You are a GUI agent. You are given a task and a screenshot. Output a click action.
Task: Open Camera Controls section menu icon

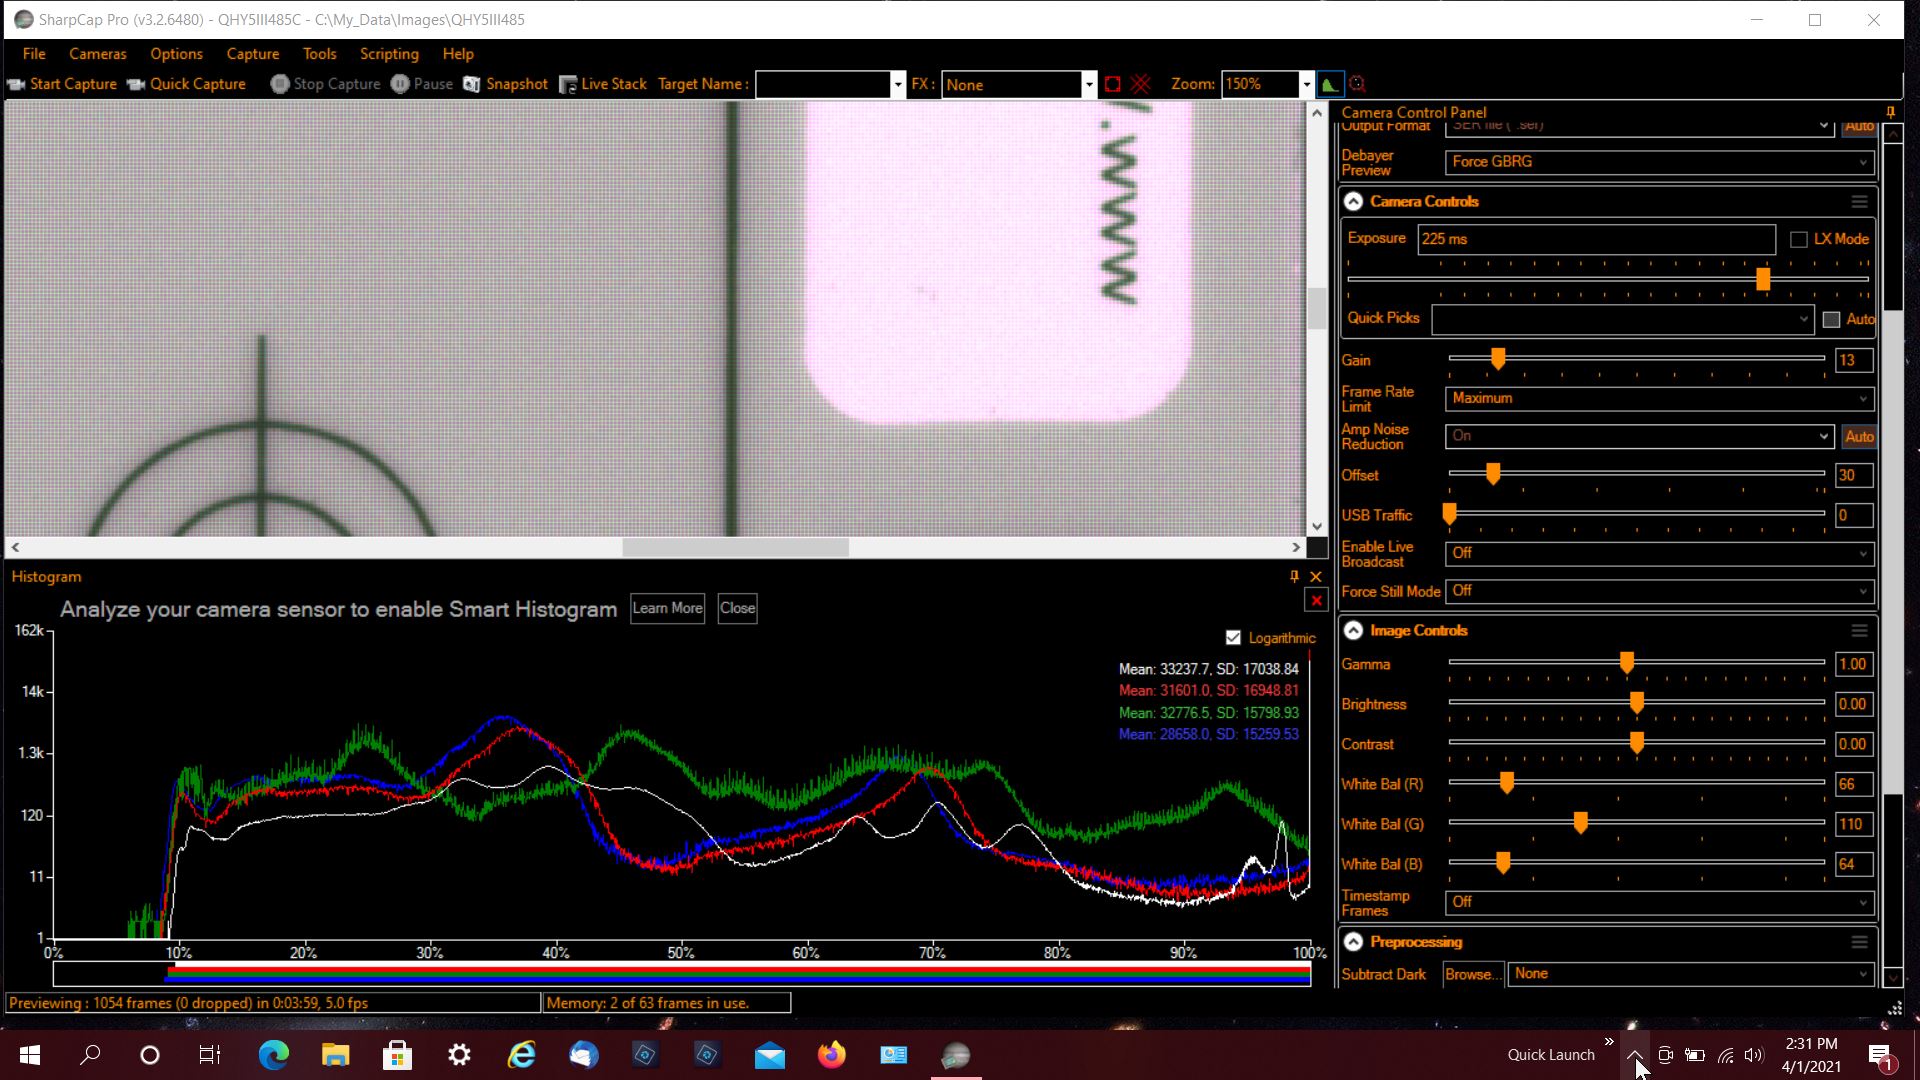click(1859, 201)
